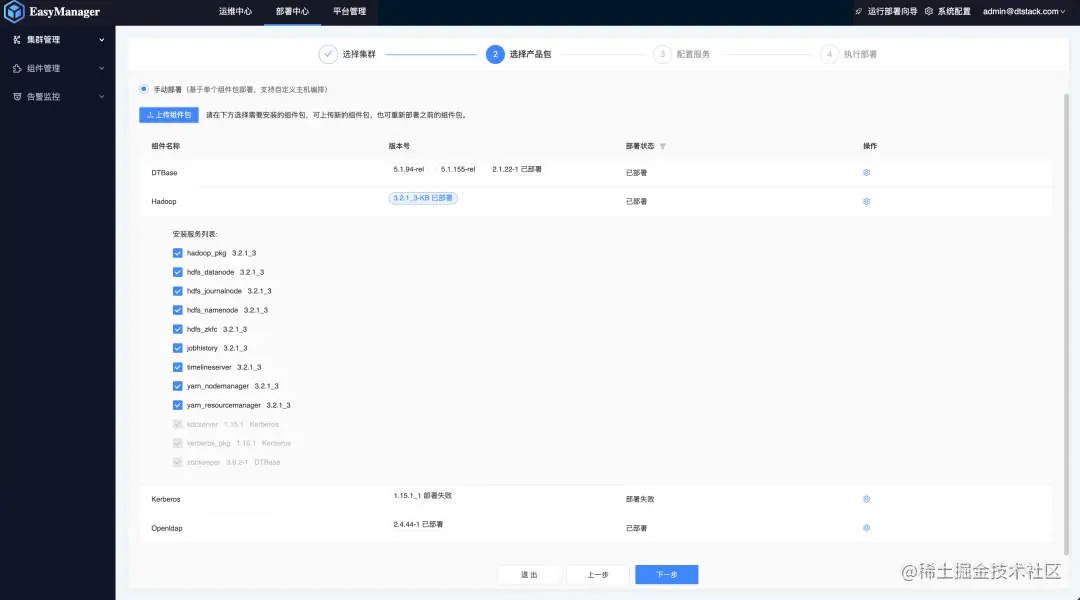
Task: Expand the cluster management sidebar chevron
Action: 102,40
